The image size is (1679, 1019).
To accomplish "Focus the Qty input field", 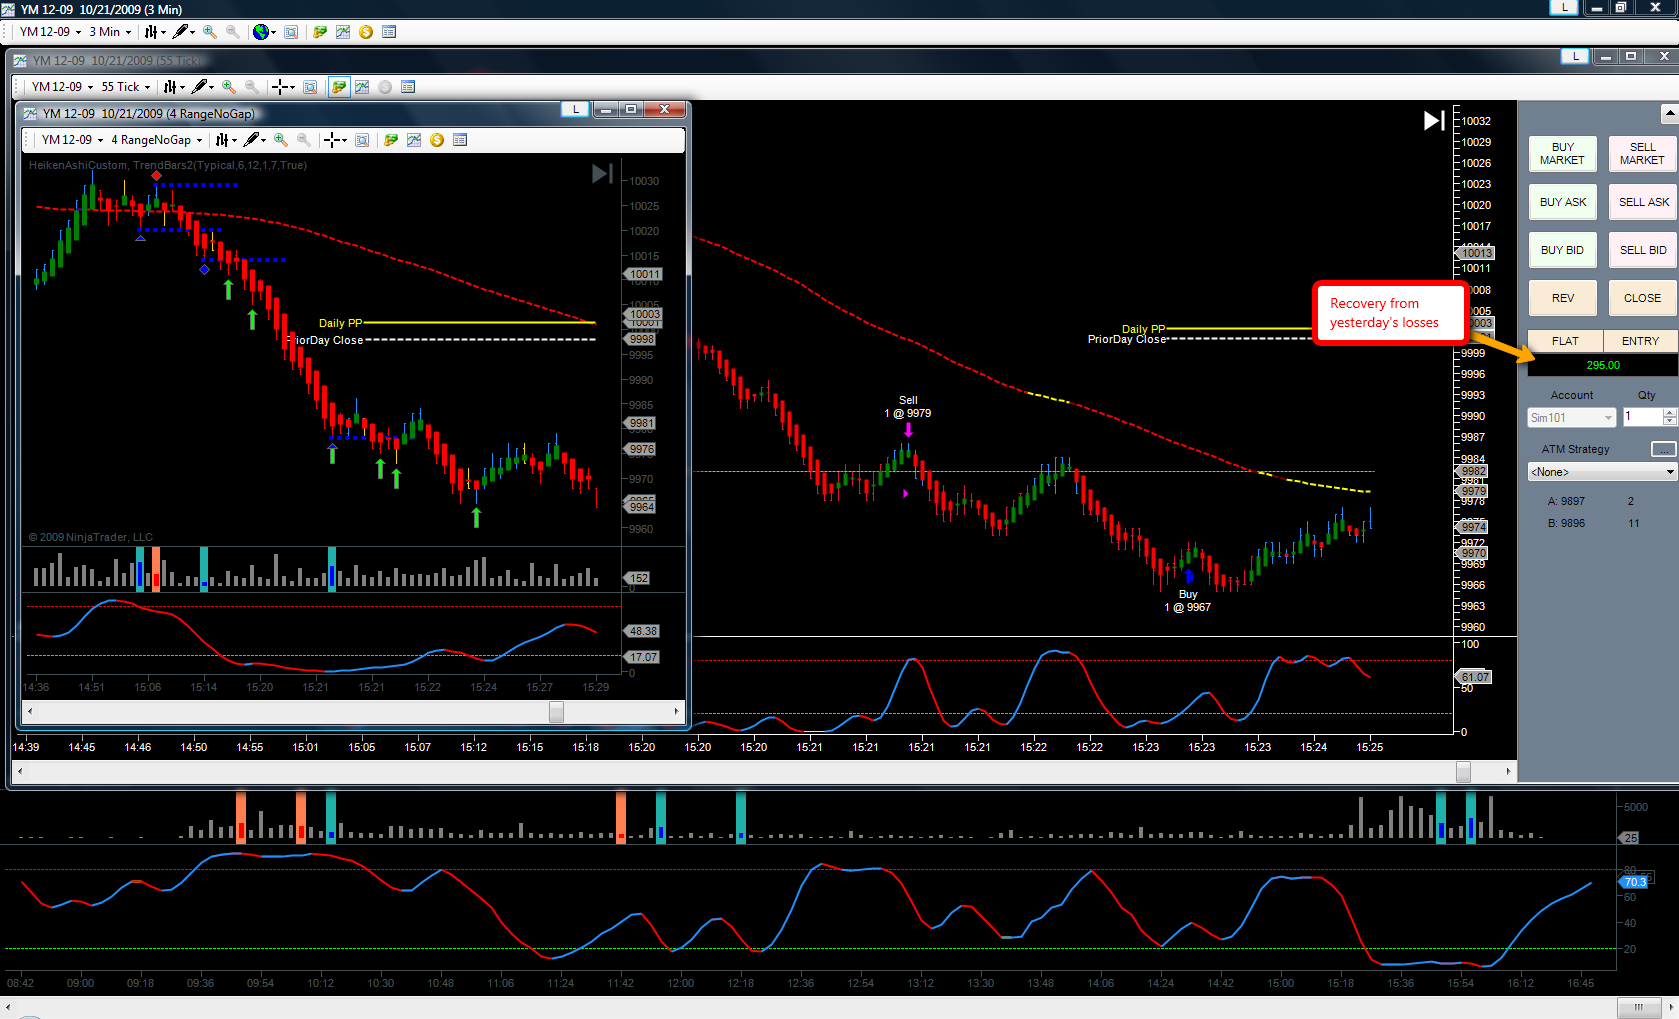I will [1643, 418].
